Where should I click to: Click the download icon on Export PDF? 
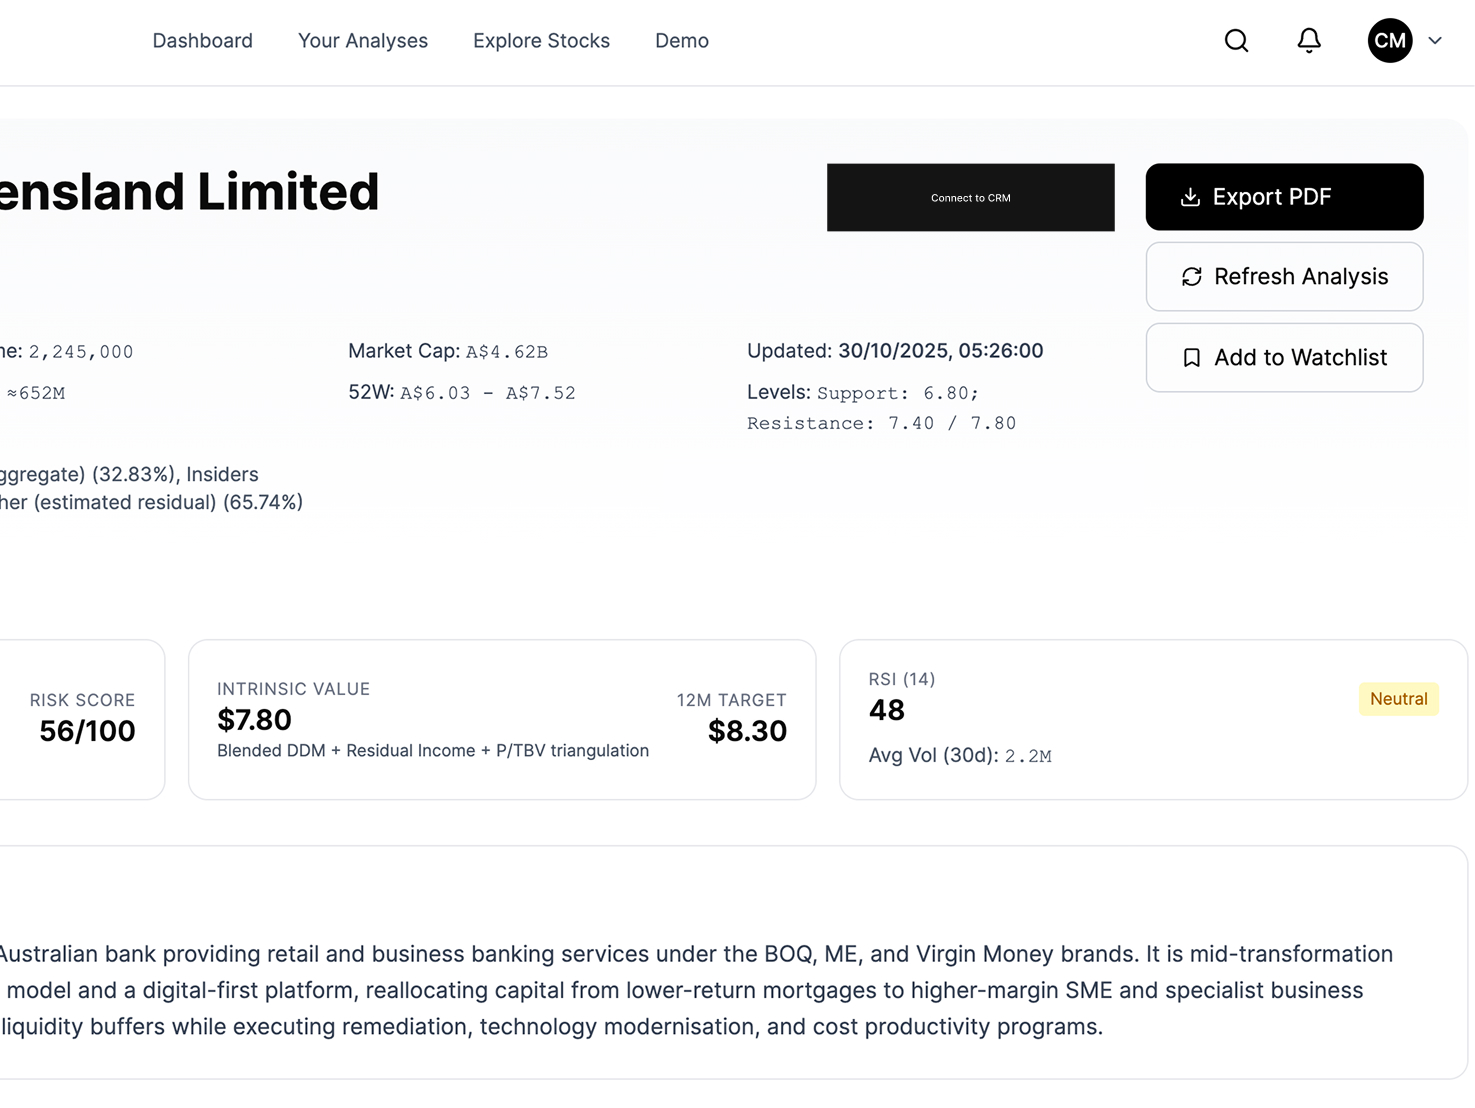click(1190, 197)
